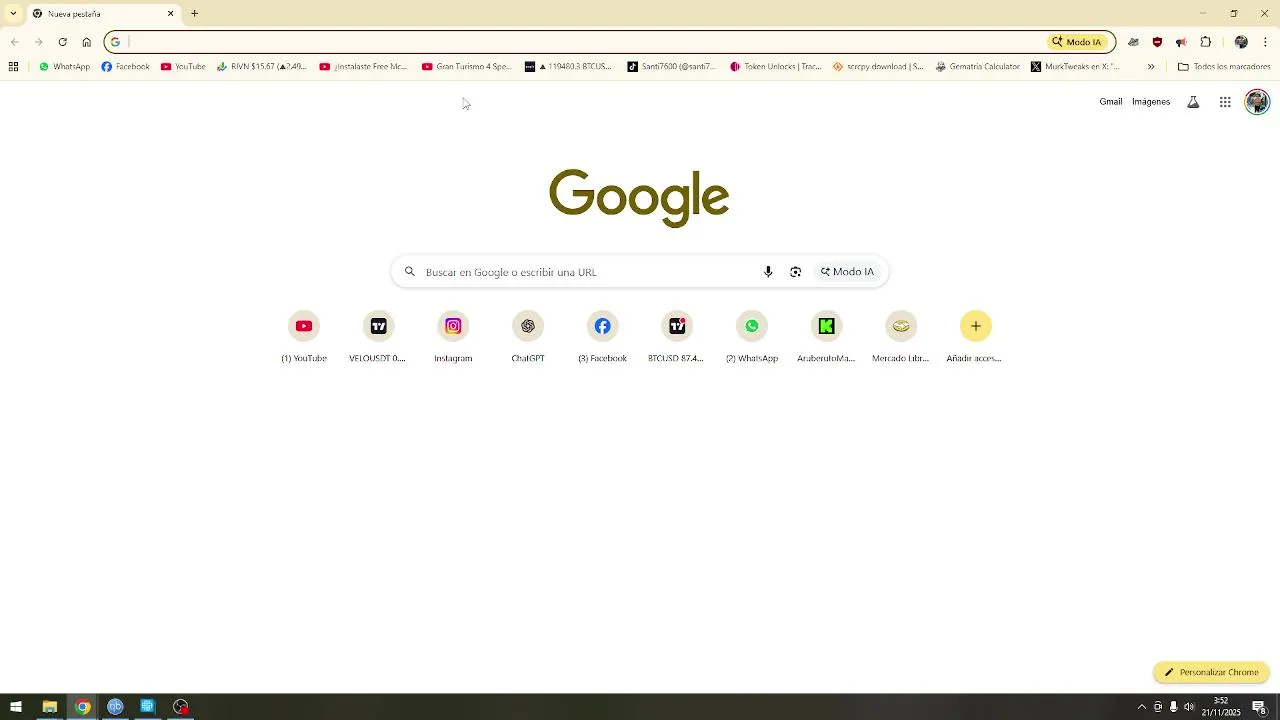Show hidden system tray icons
The image size is (1280, 720).
click(1142, 707)
